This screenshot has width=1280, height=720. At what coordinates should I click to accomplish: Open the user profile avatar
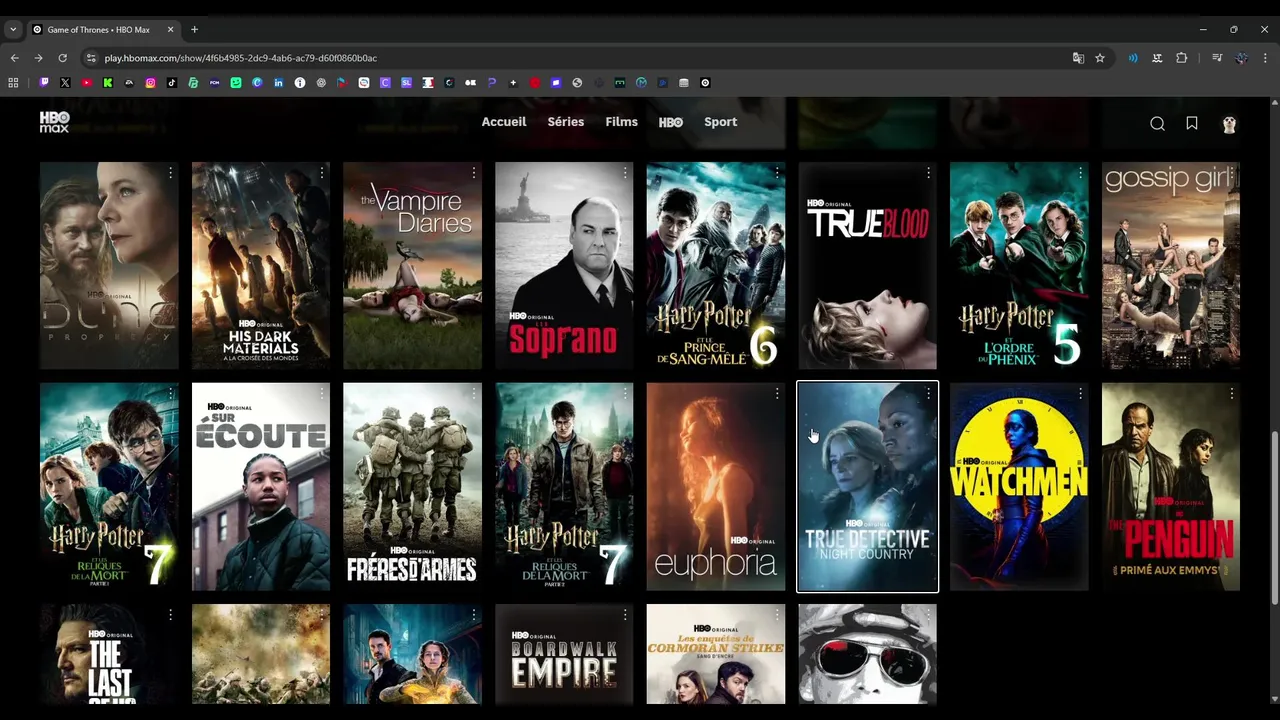point(1229,123)
